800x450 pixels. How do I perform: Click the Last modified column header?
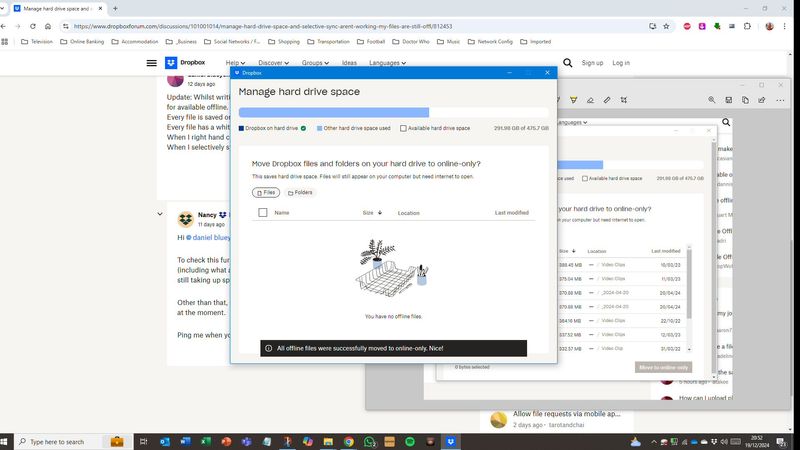coord(512,213)
